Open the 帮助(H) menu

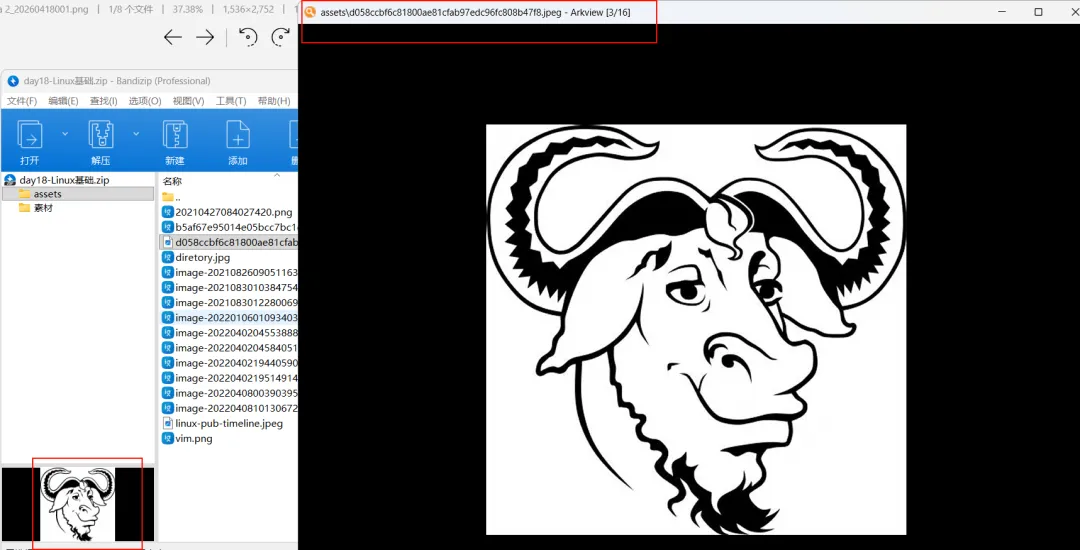tap(274, 101)
